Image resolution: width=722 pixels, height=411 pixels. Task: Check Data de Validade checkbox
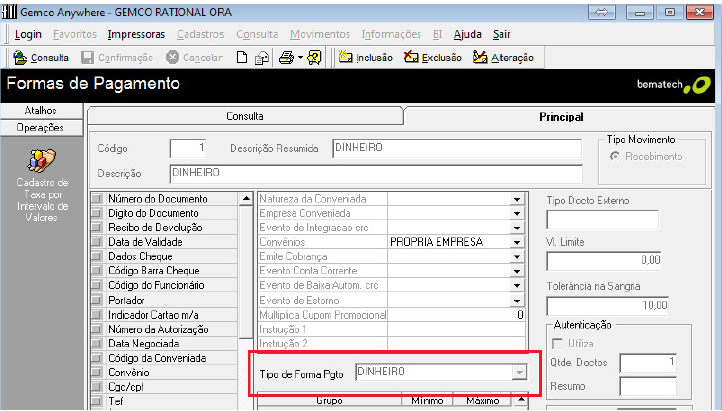tap(96, 242)
